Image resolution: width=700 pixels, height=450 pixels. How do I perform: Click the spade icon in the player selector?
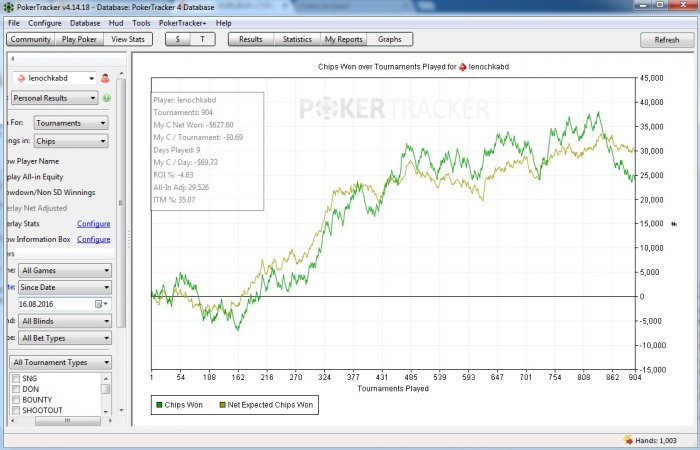coord(21,78)
